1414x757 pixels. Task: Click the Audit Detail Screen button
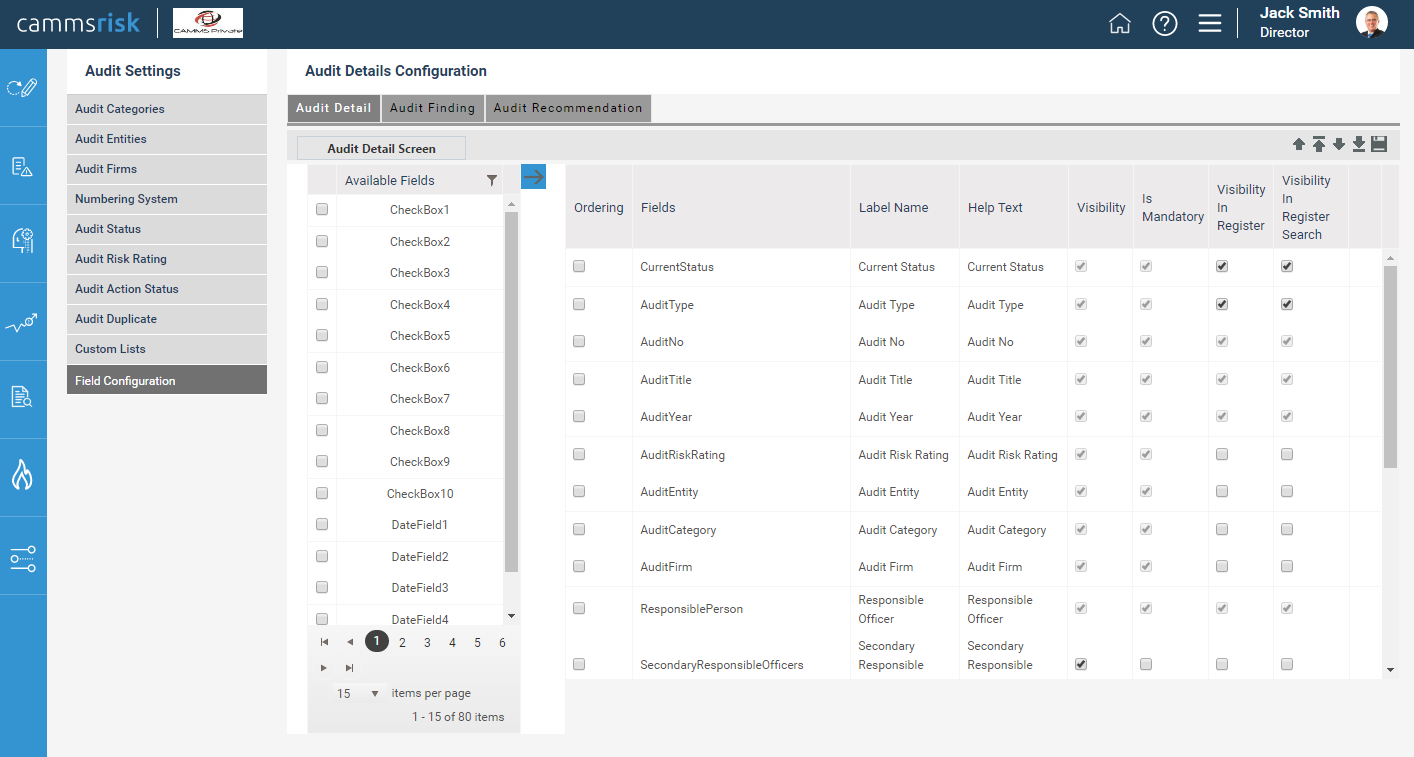click(x=381, y=148)
